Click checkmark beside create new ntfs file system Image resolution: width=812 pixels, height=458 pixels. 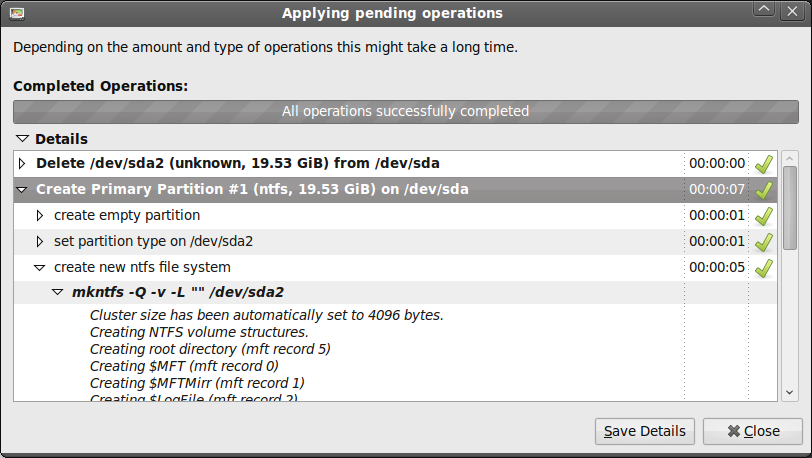pos(764,267)
